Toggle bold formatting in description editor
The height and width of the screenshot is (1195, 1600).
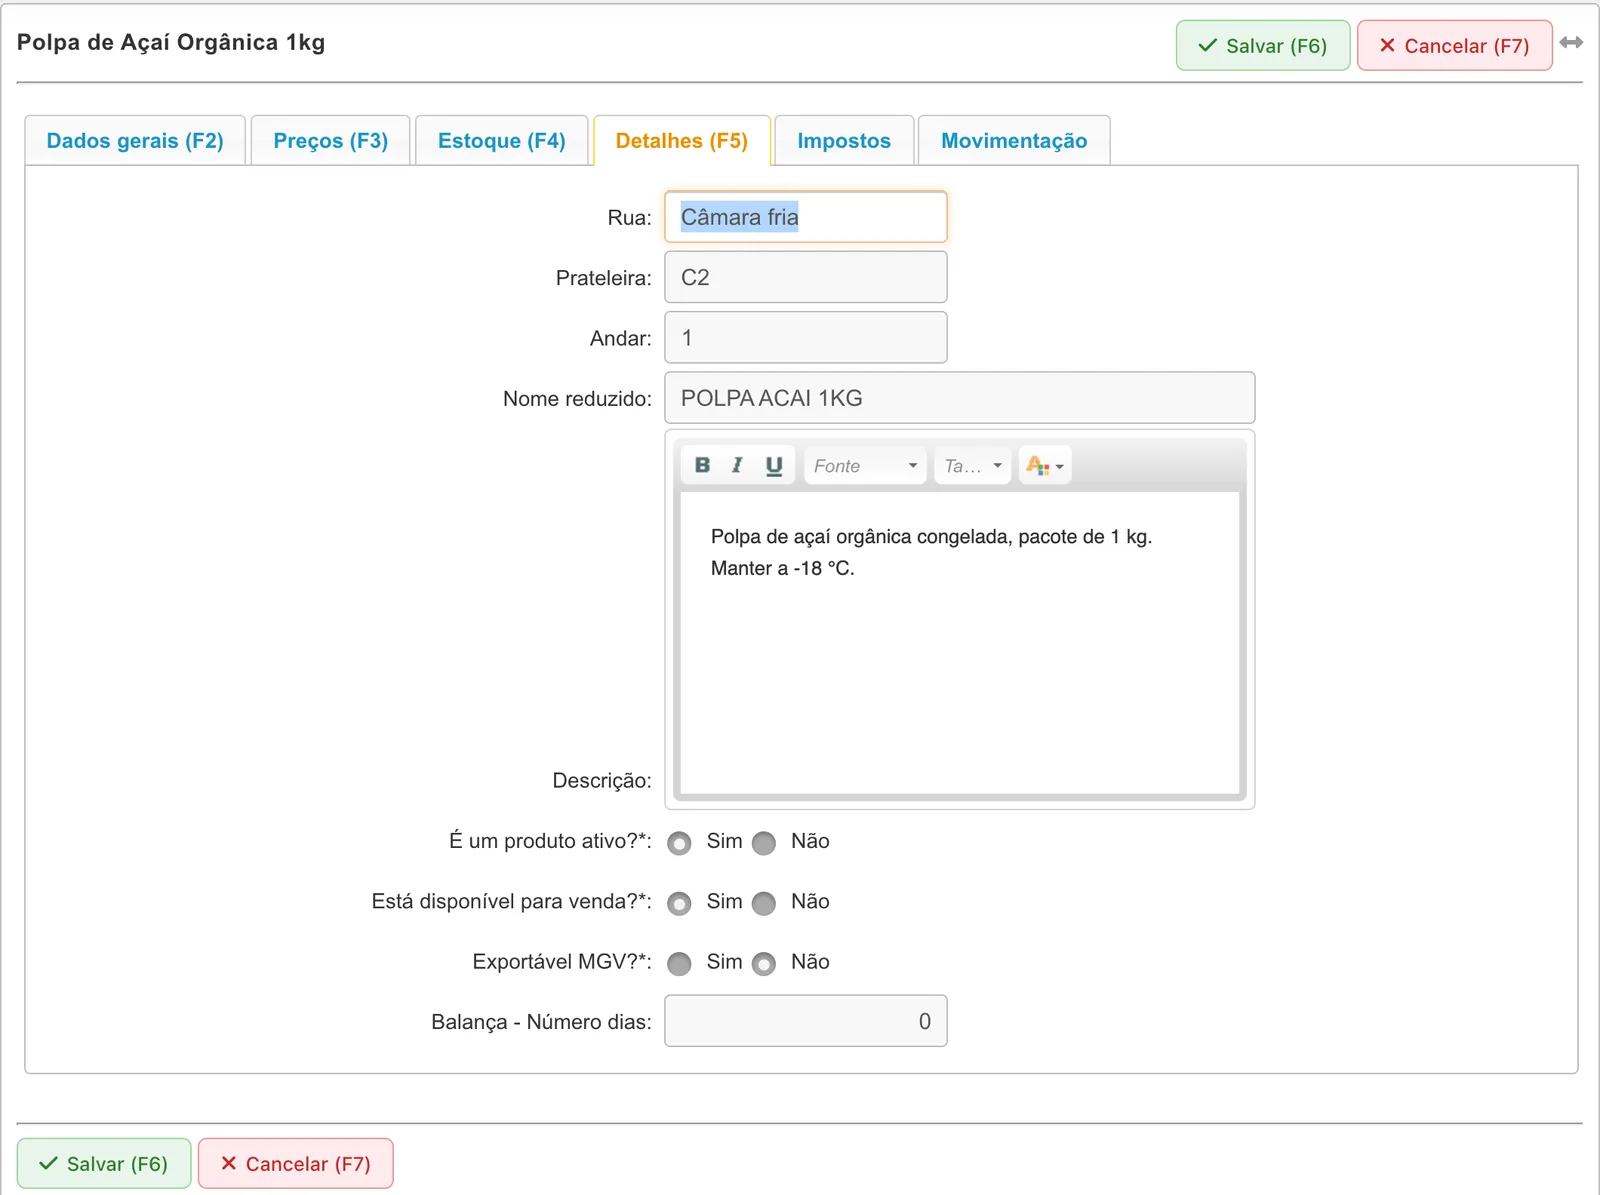point(702,465)
